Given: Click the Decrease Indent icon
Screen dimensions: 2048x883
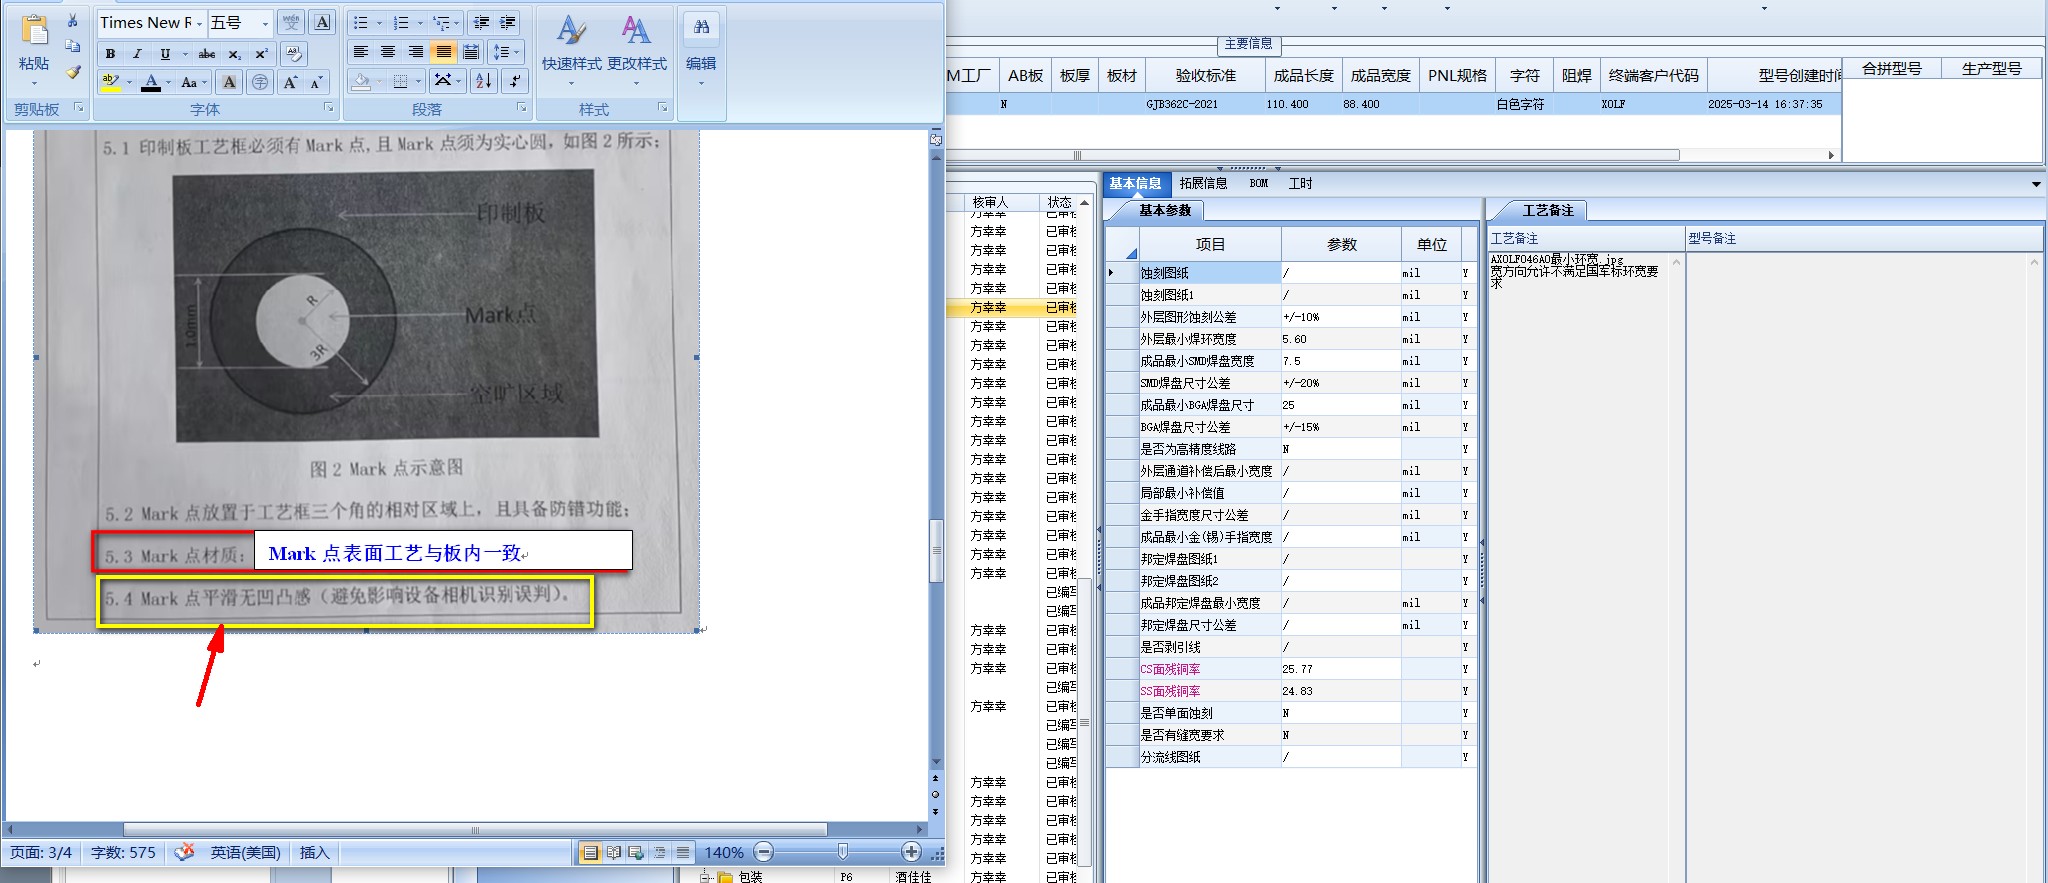Looking at the screenshot, I should [481, 22].
